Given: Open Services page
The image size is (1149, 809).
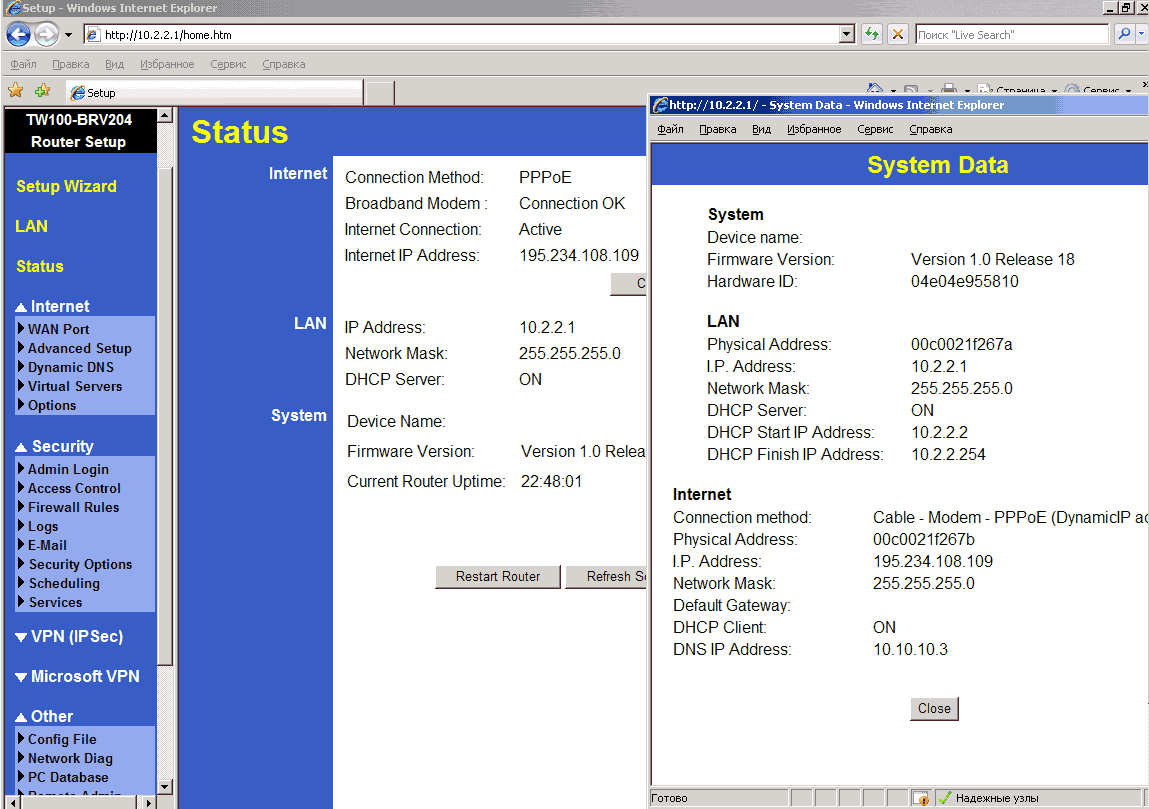Looking at the screenshot, I should point(55,603).
